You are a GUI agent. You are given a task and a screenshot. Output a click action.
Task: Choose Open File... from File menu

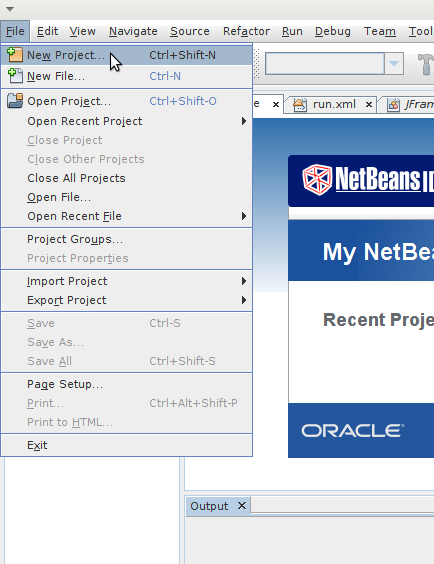pos(127,197)
